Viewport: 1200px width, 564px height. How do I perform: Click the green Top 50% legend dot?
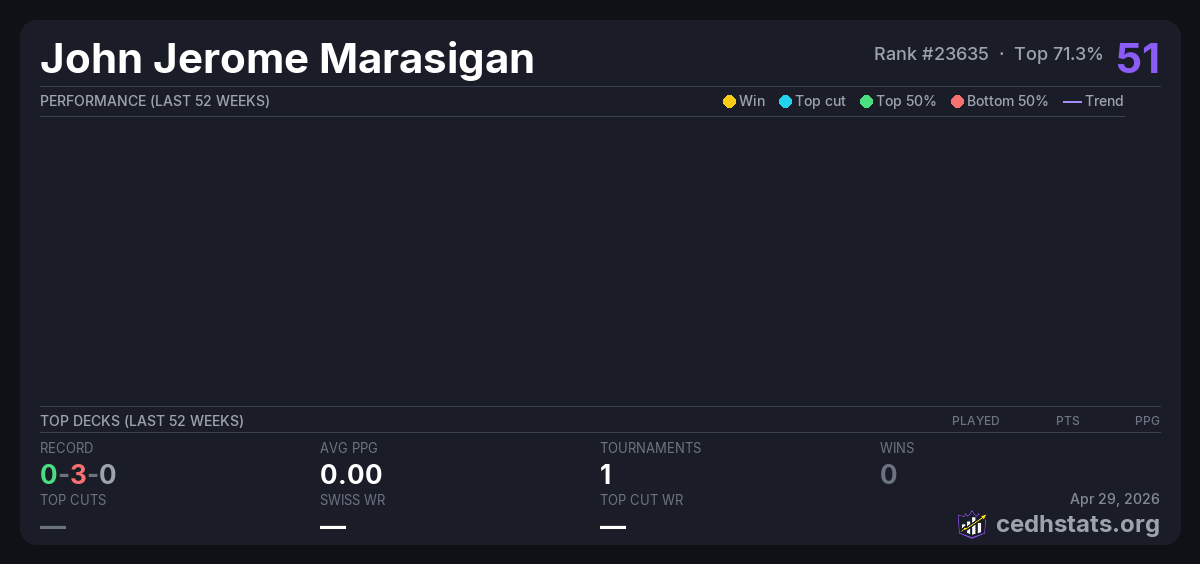pyautogui.click(x=866, y=101)
